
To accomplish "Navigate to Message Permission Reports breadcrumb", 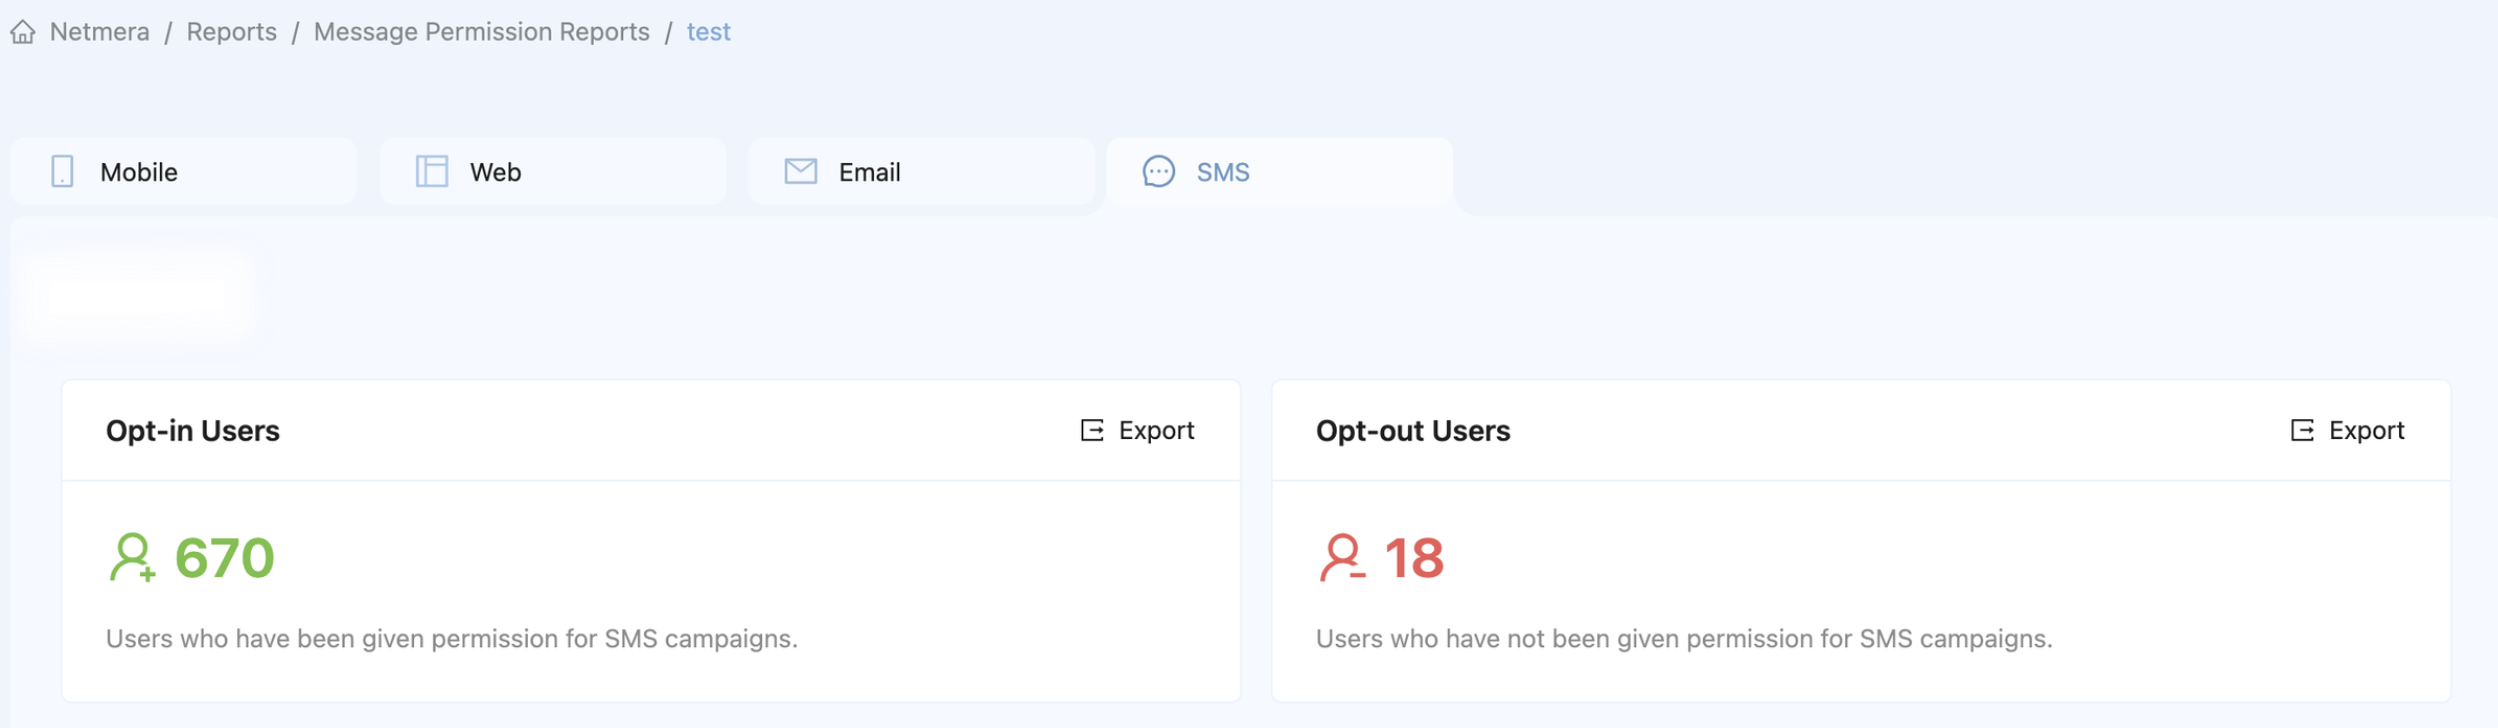I will 481,32.
